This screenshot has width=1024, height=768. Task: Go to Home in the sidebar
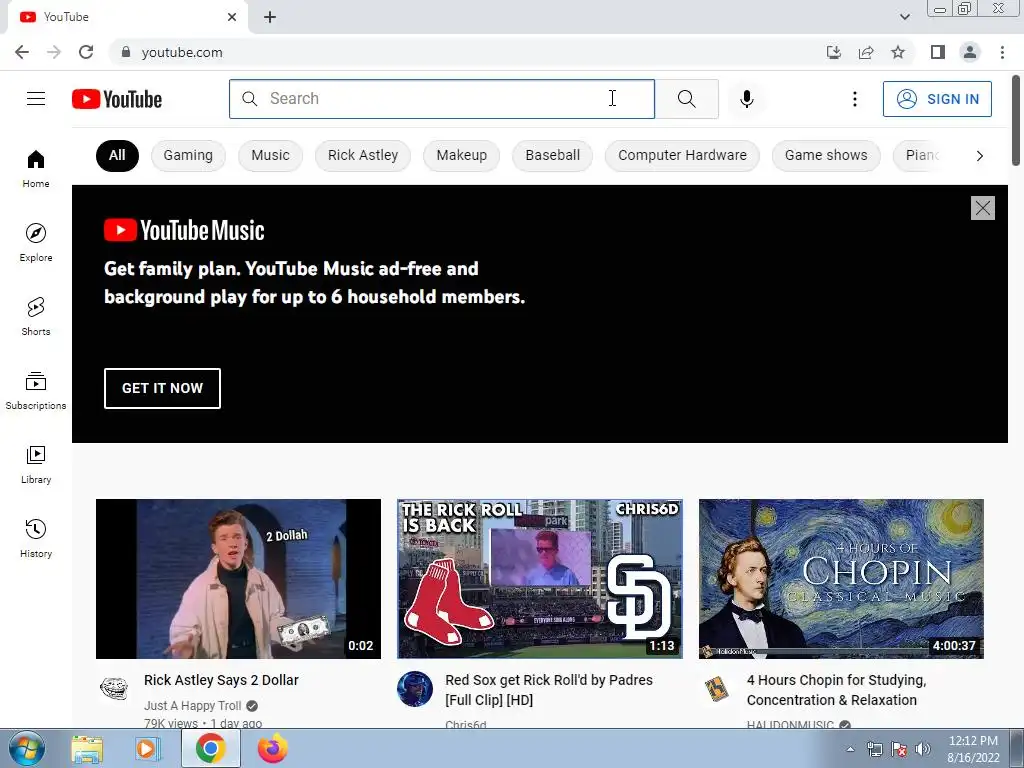click(36, 168)
